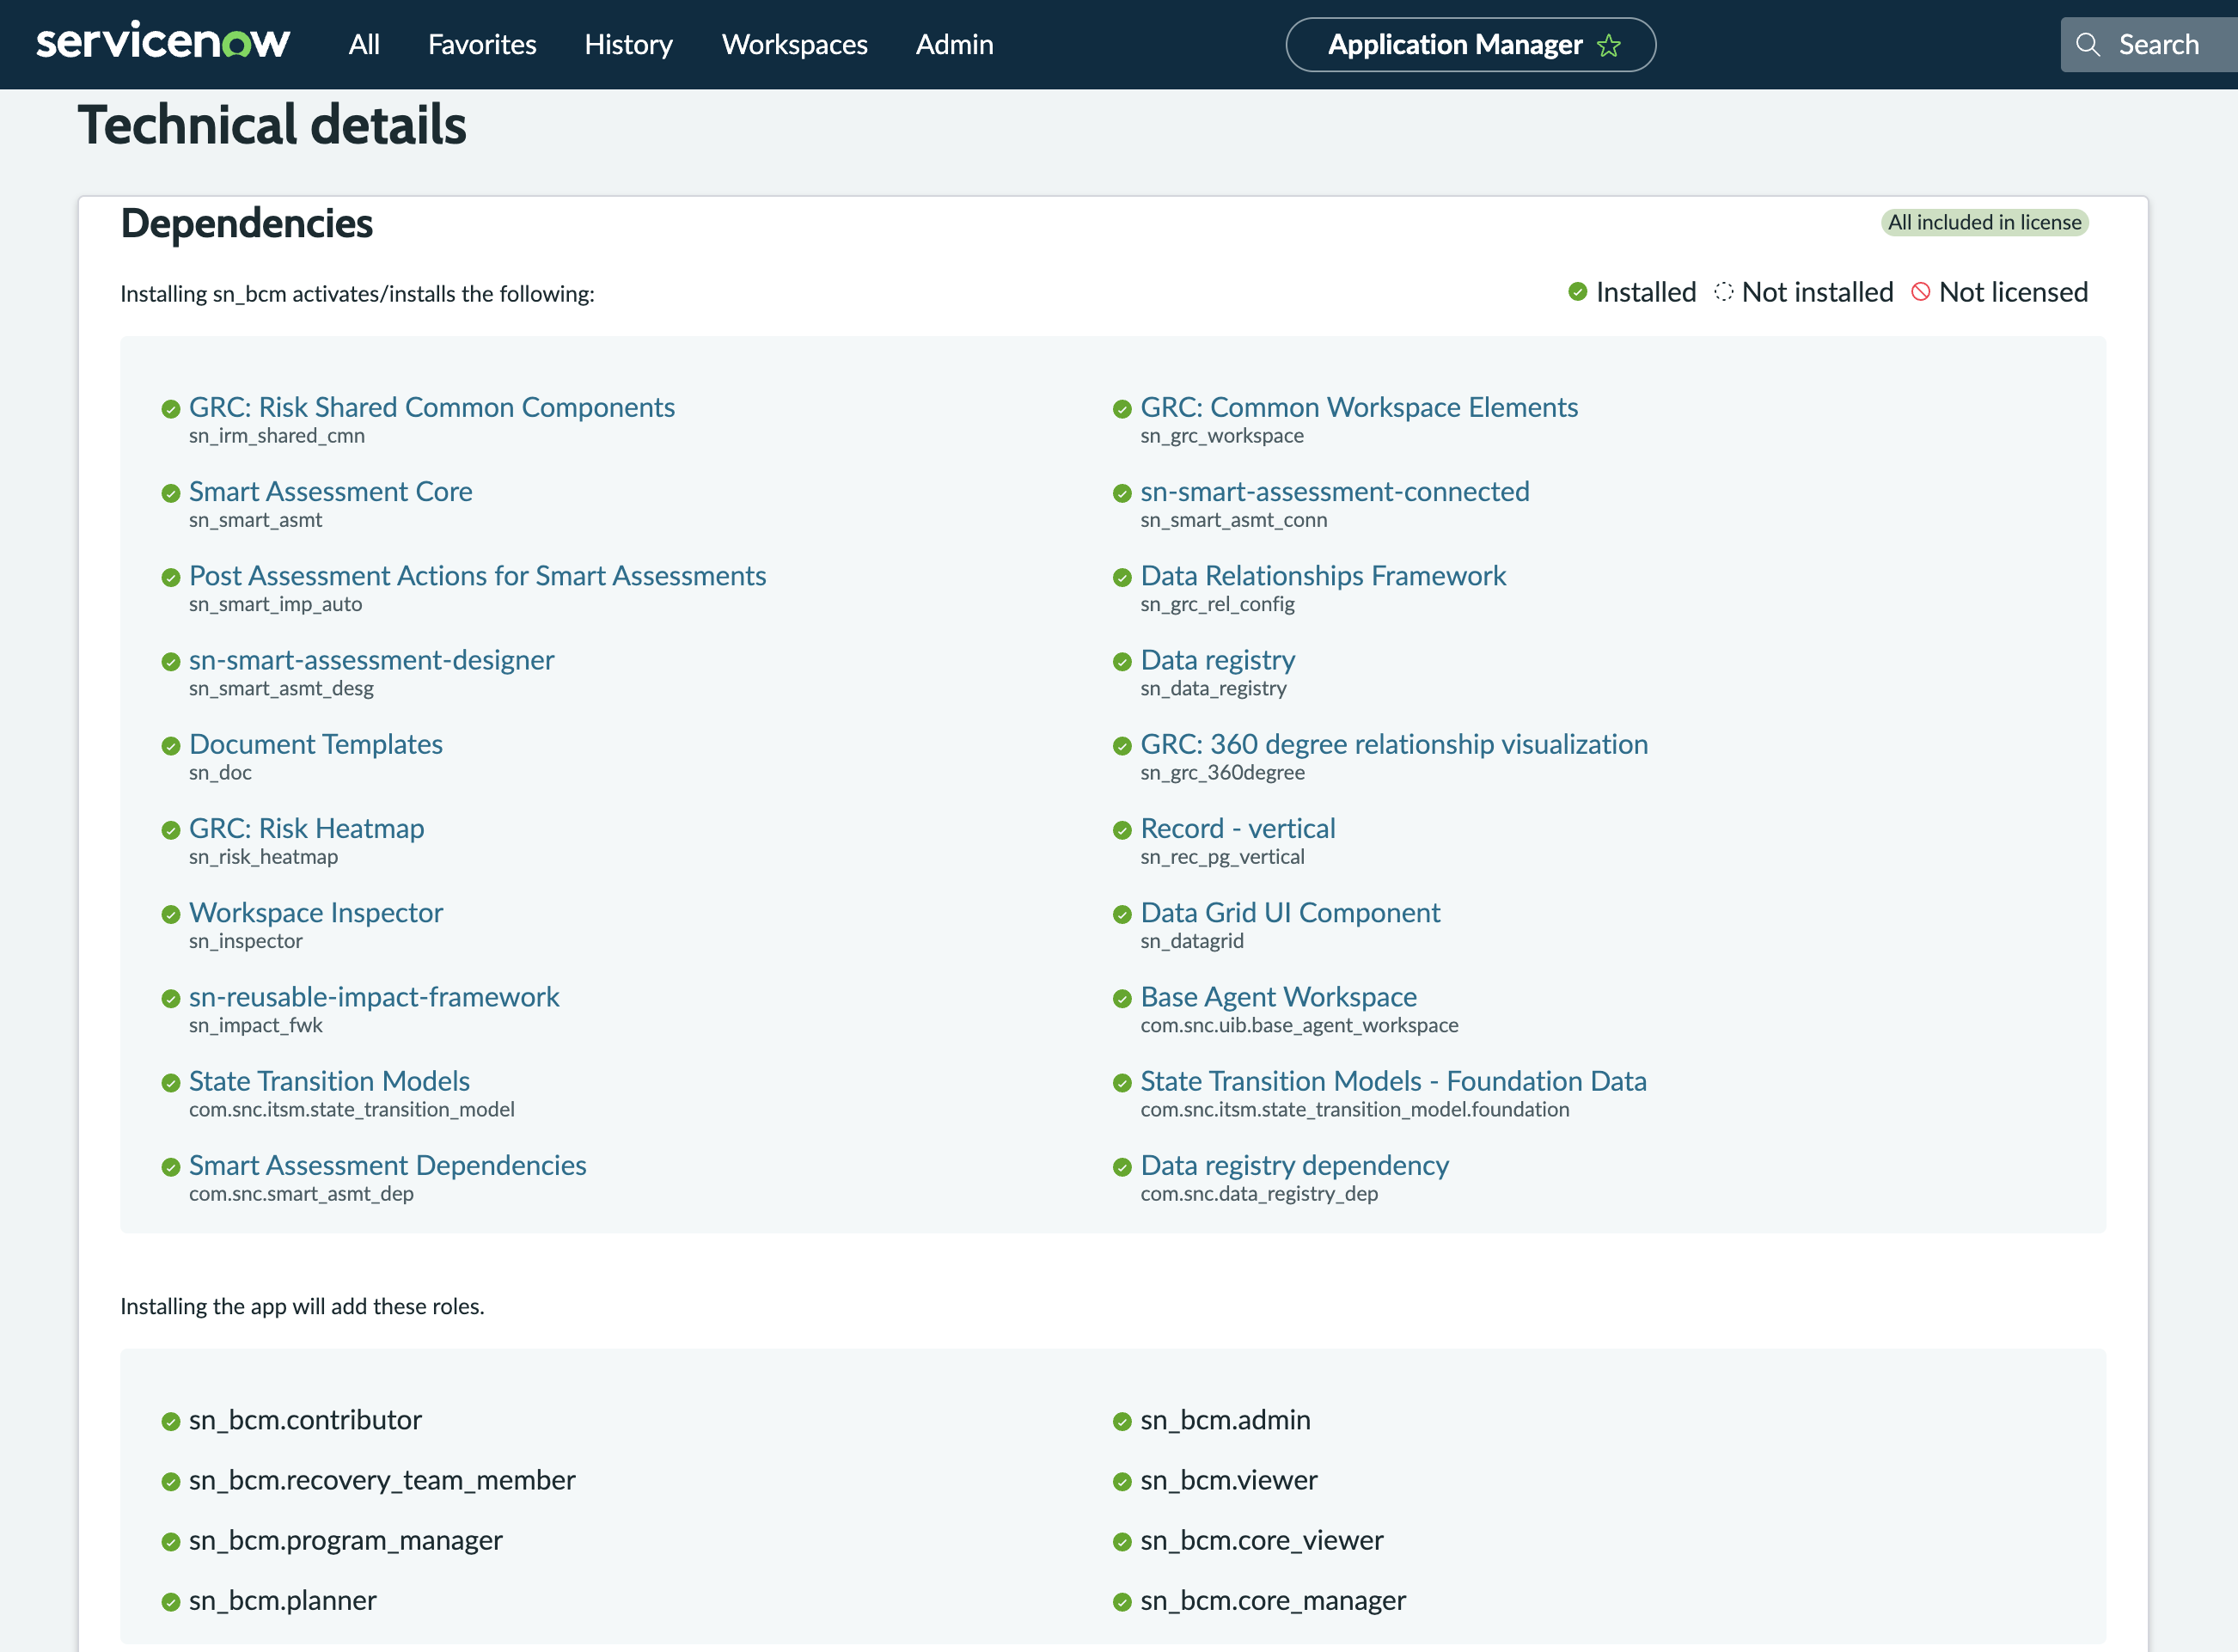This screenshot has width=2238, height=1652.
Task: Open the Admin menu
Action: click(x=954, y=45)
